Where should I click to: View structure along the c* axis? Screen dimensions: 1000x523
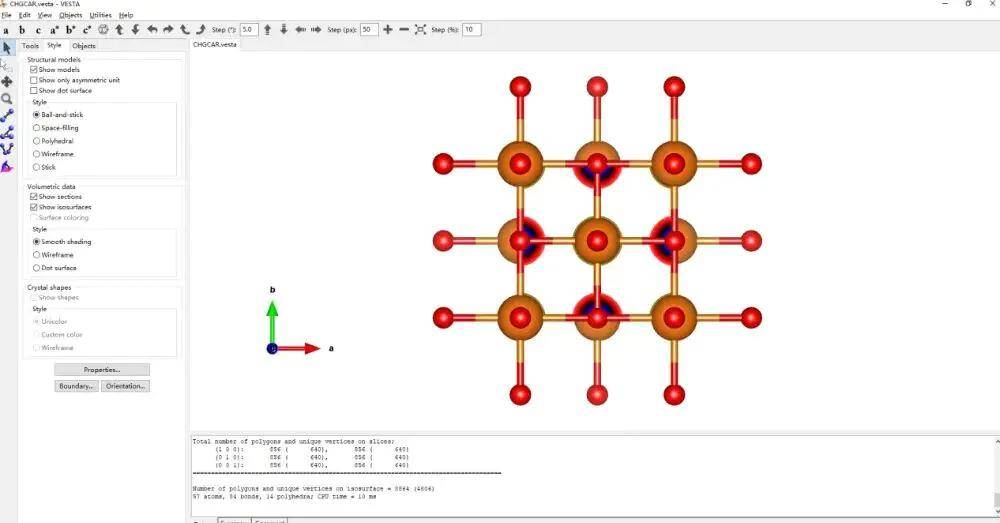tap(87, 30)
